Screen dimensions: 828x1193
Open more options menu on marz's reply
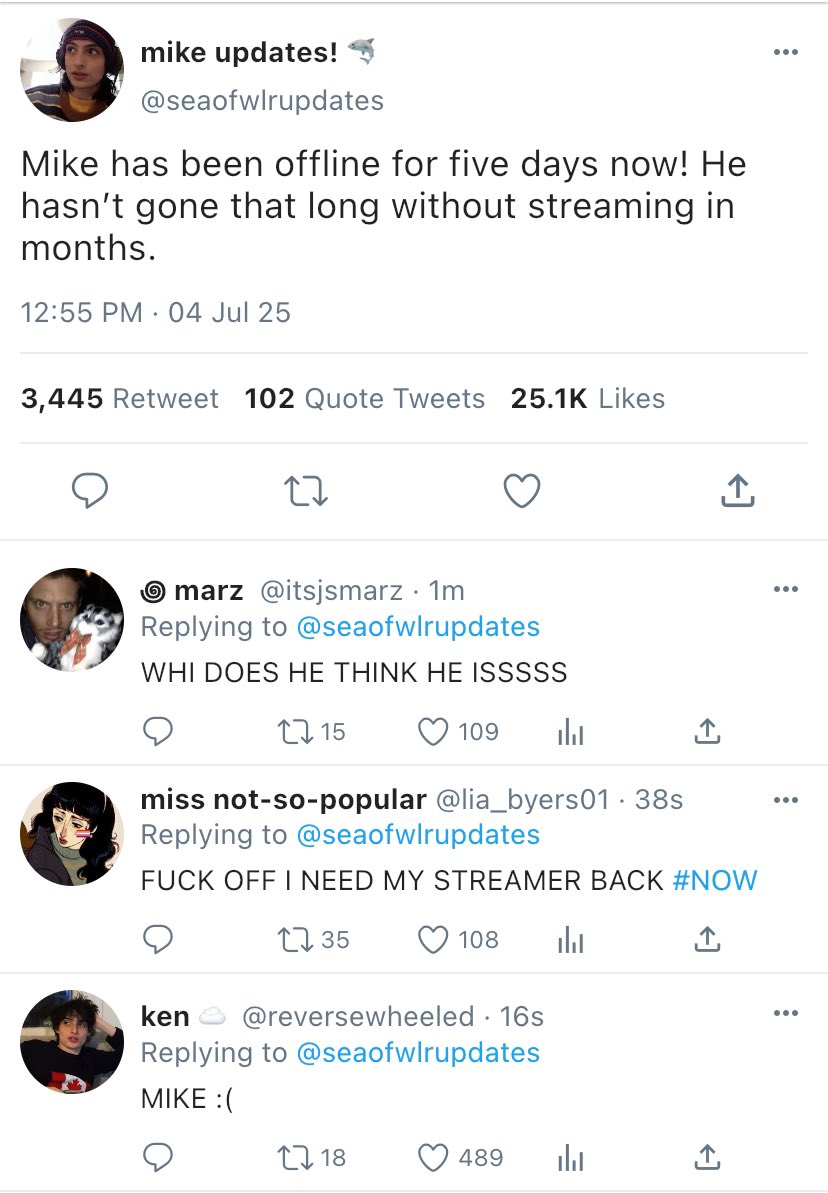[787, 590]
